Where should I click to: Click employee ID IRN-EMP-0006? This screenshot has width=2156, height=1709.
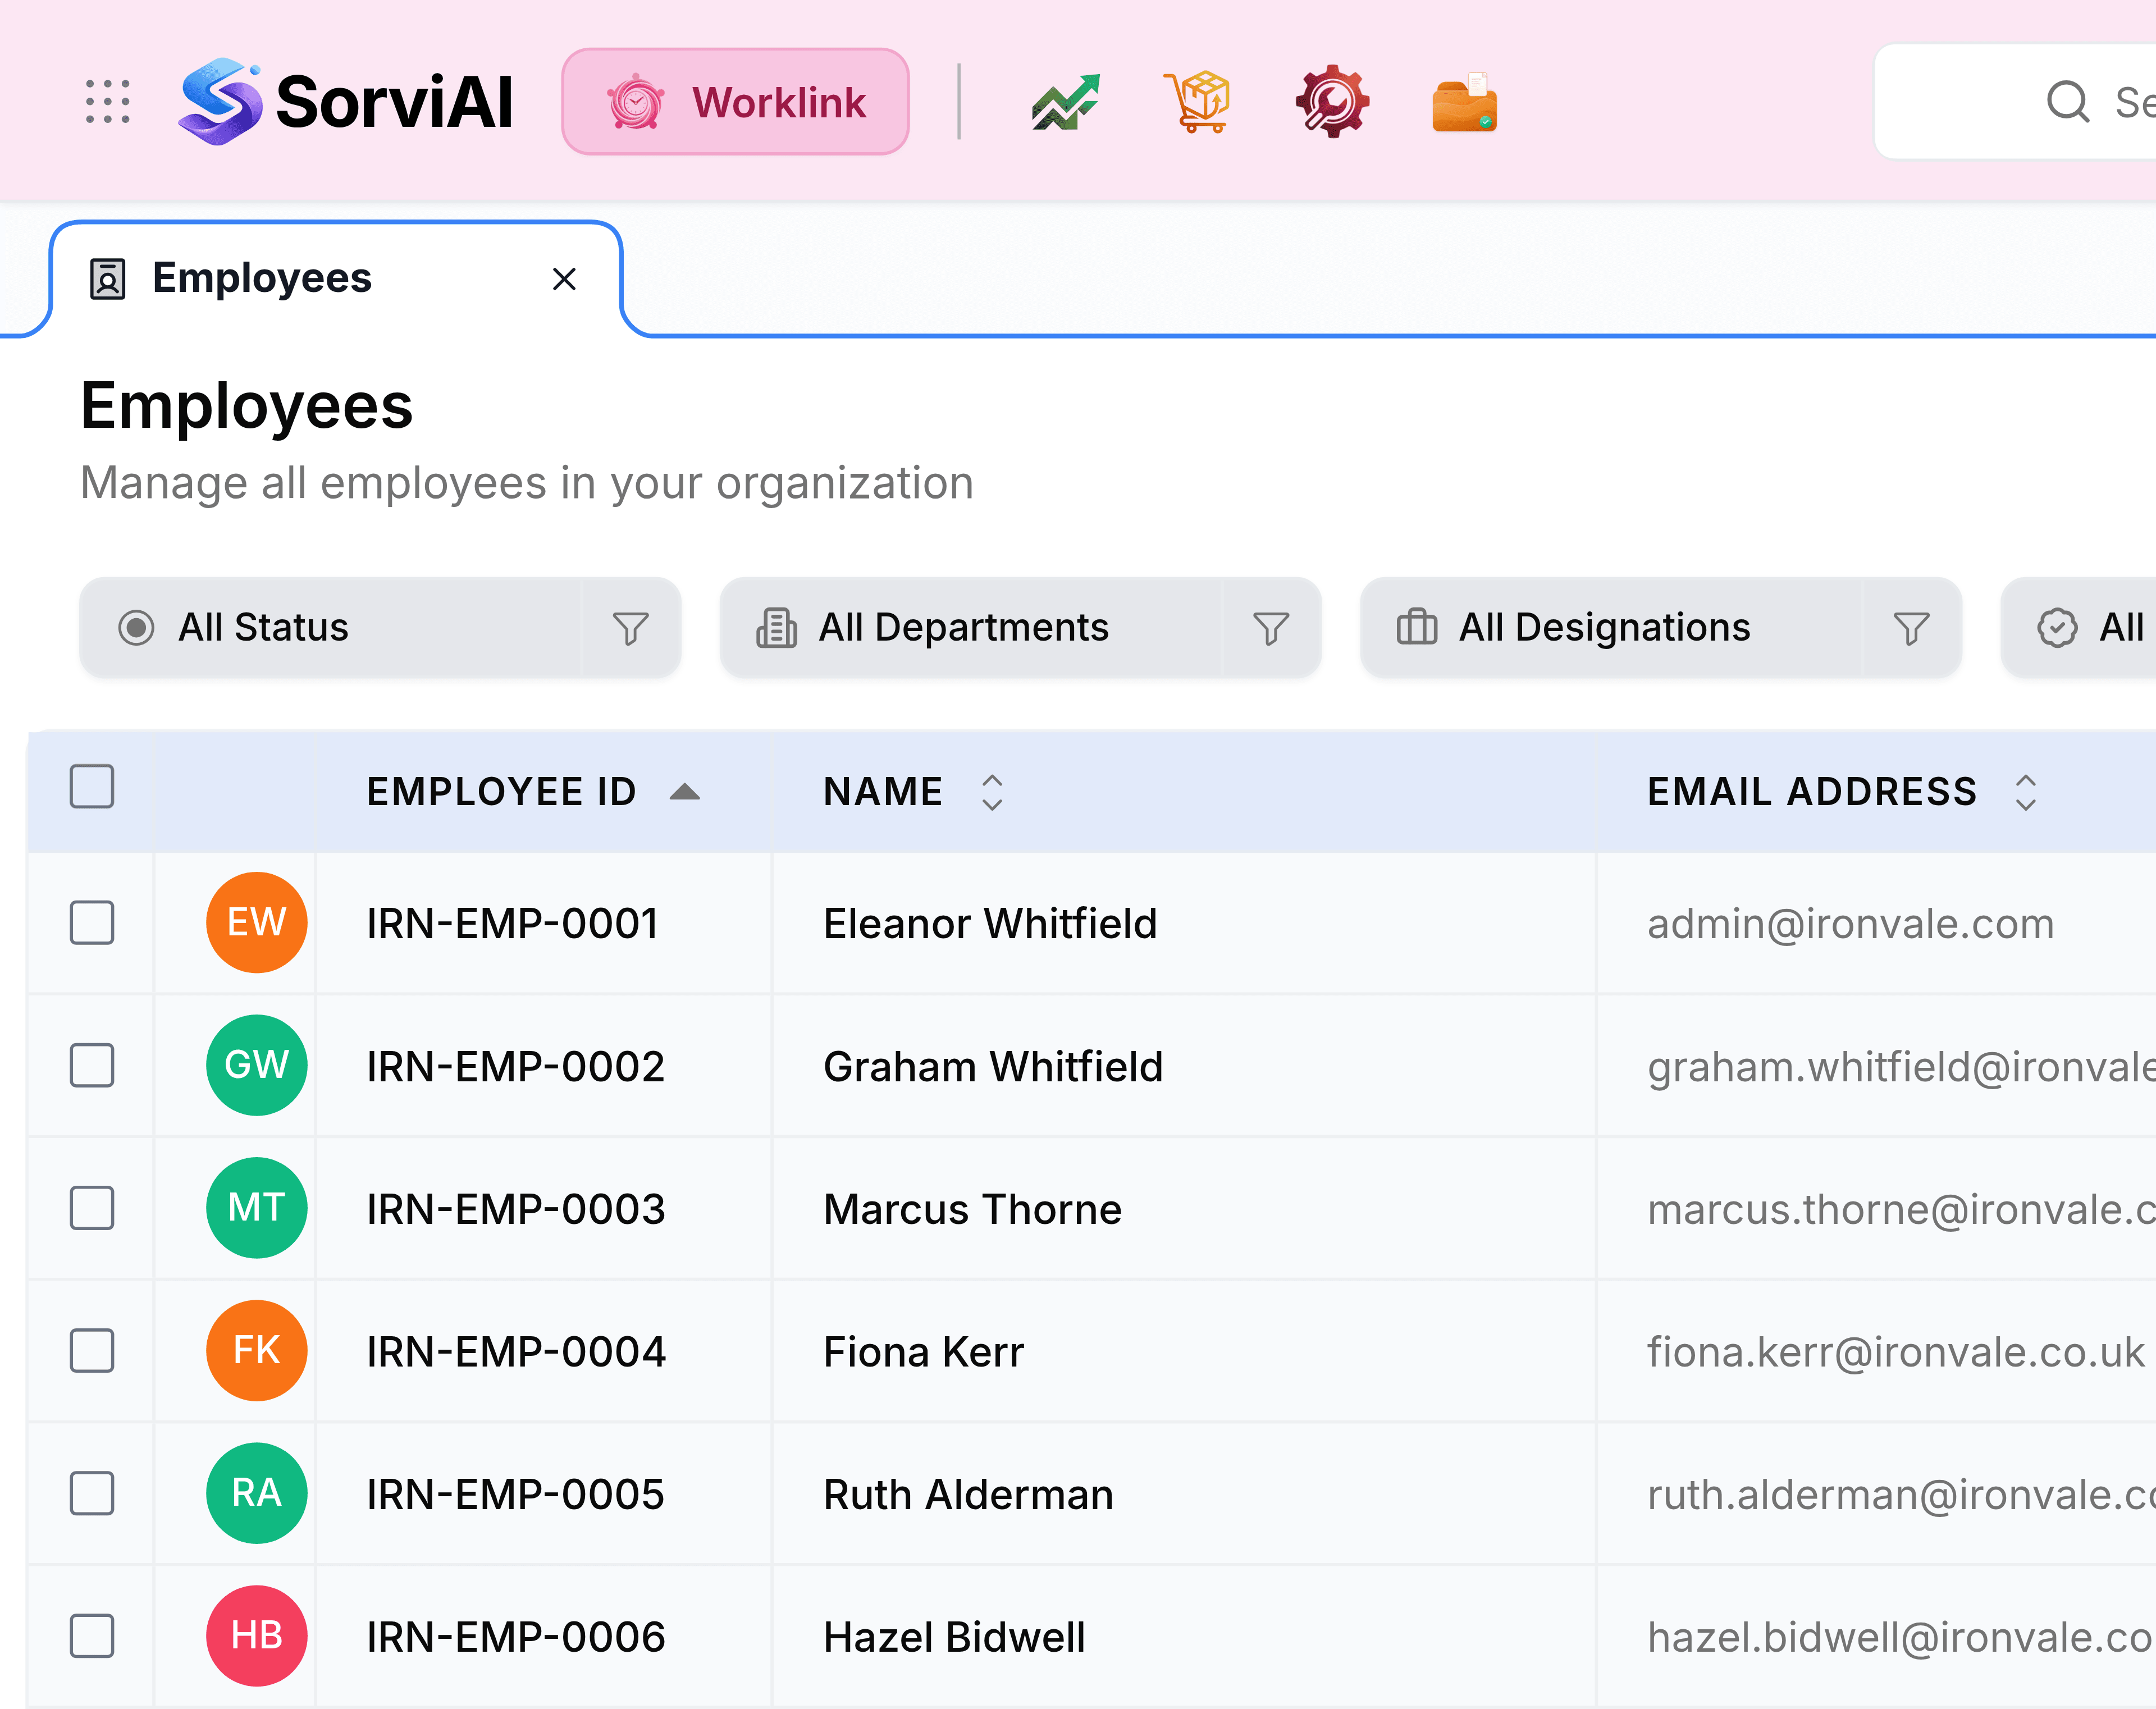pyautogui.click(x=516, y=1638)
